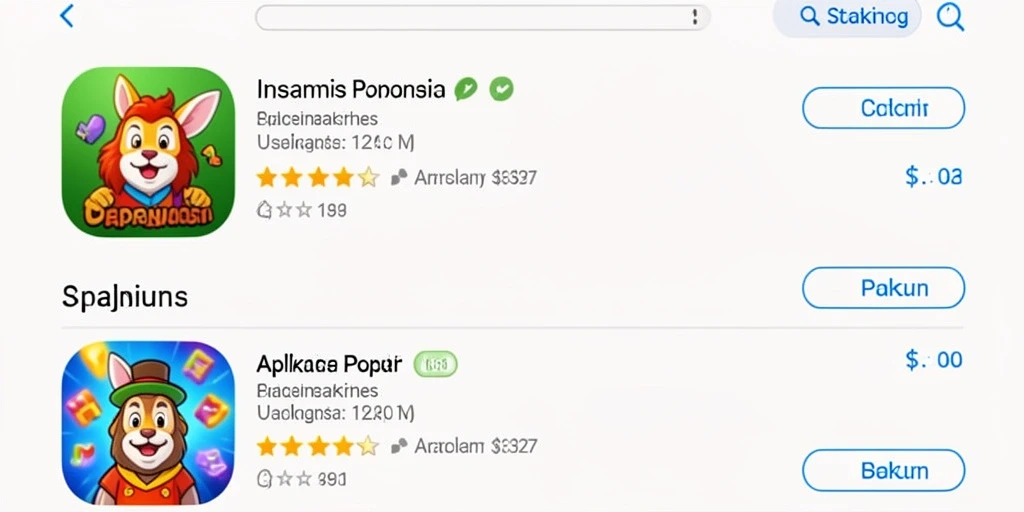Go back using the left chevron arrow
Screen dimensions: 1024x512
[x=67, y=16]
